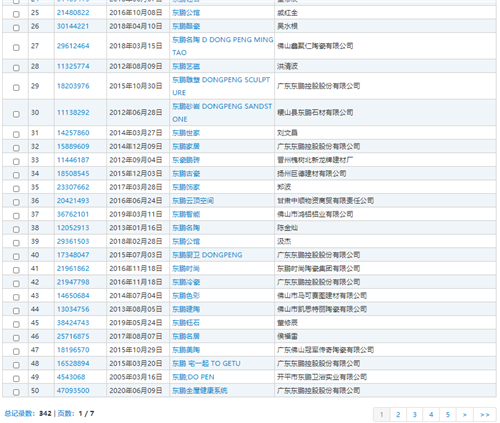Open trademark name link in row 36

193,200
